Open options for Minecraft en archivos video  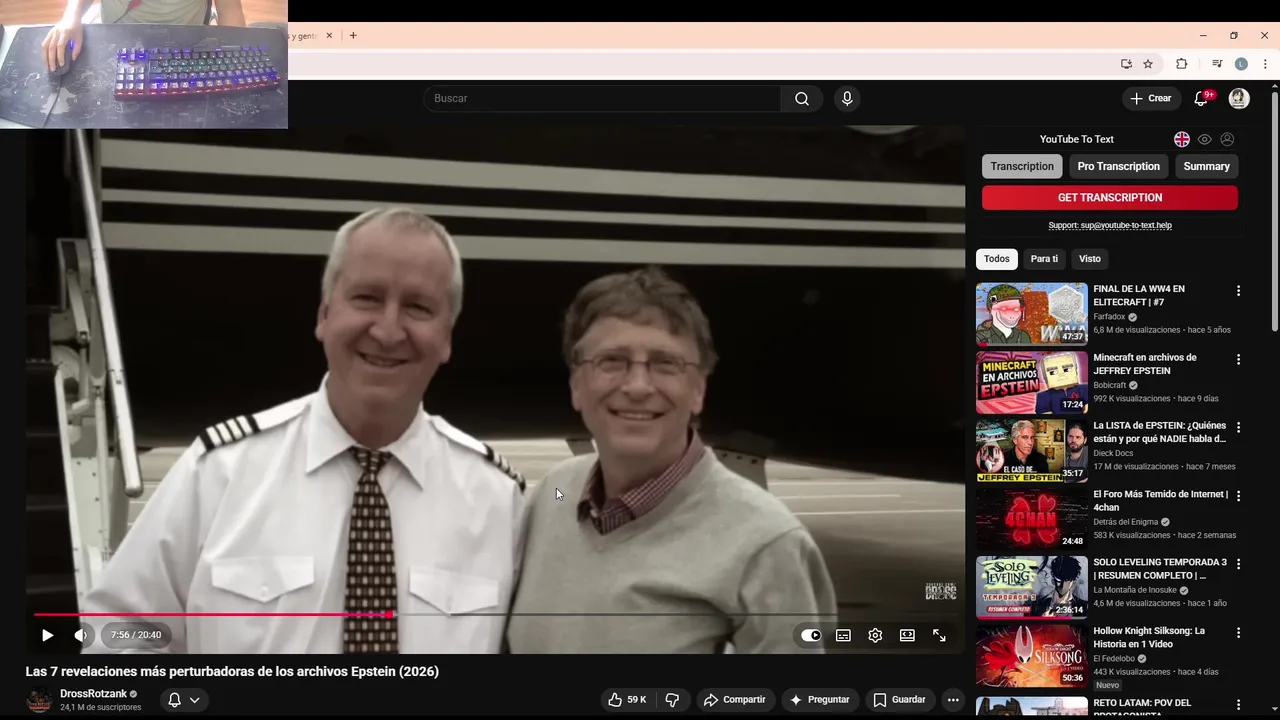point(1238,359)
